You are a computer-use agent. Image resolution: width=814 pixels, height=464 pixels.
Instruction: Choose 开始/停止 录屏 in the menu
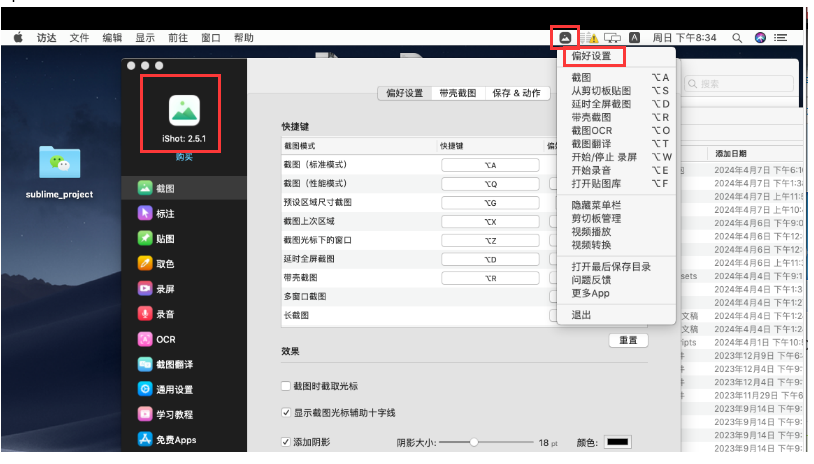616,157
